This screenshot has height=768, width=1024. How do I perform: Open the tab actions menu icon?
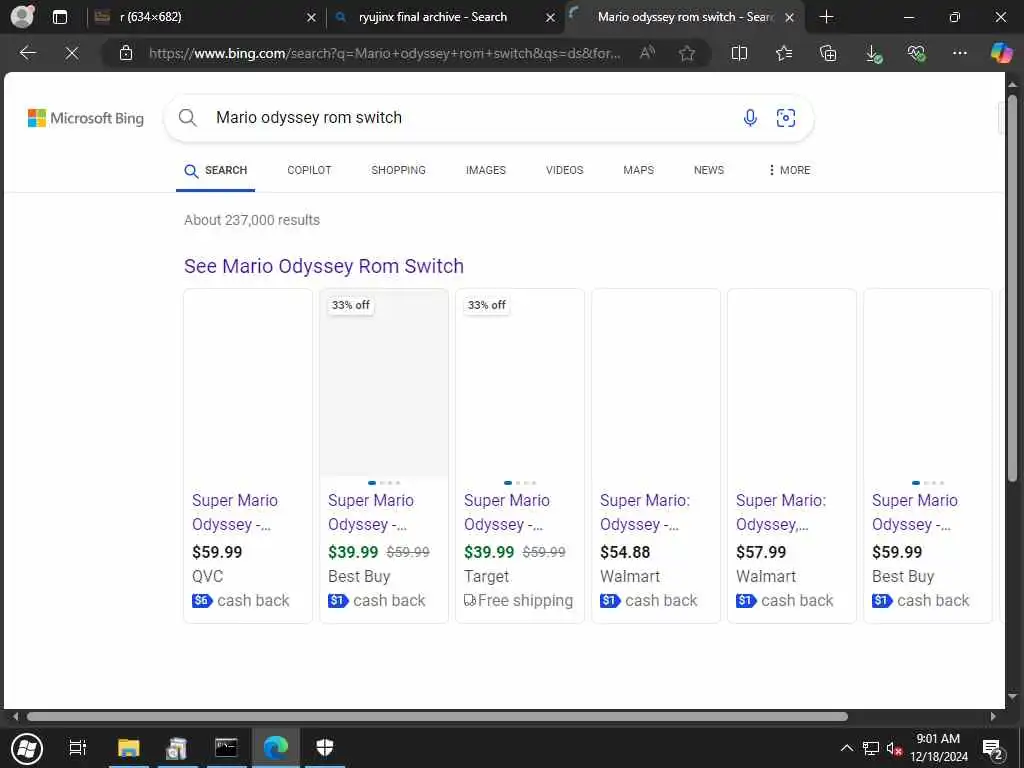(x=59, y=17)
